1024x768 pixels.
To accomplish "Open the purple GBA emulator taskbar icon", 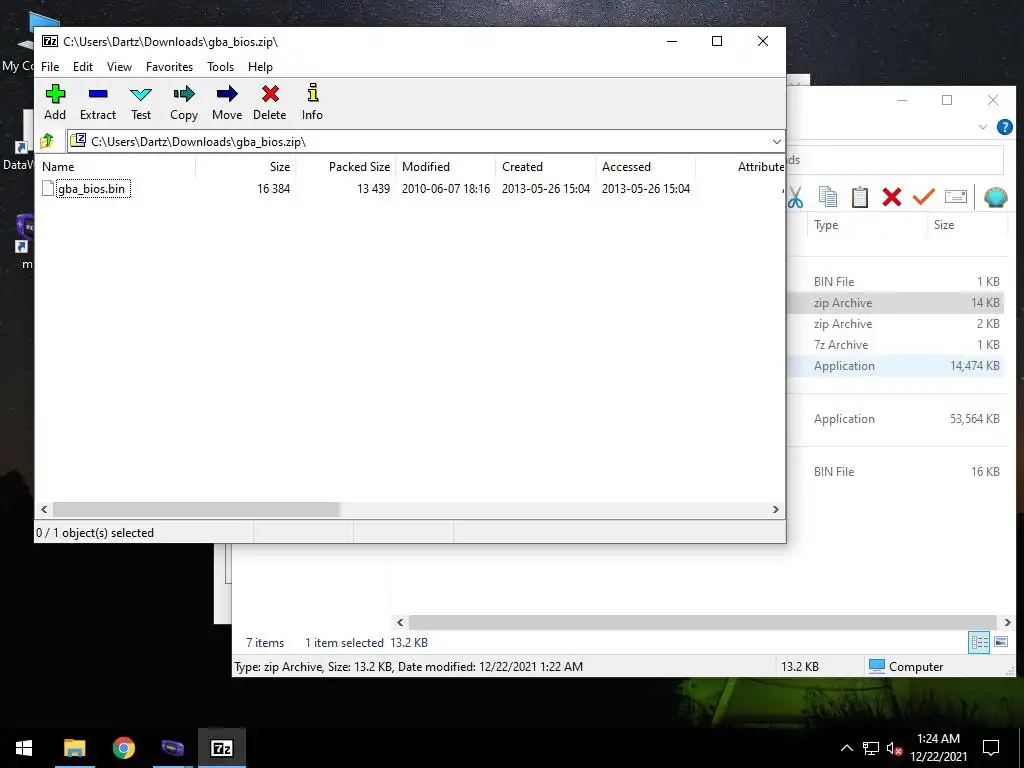I will click(x=172, y=748).
